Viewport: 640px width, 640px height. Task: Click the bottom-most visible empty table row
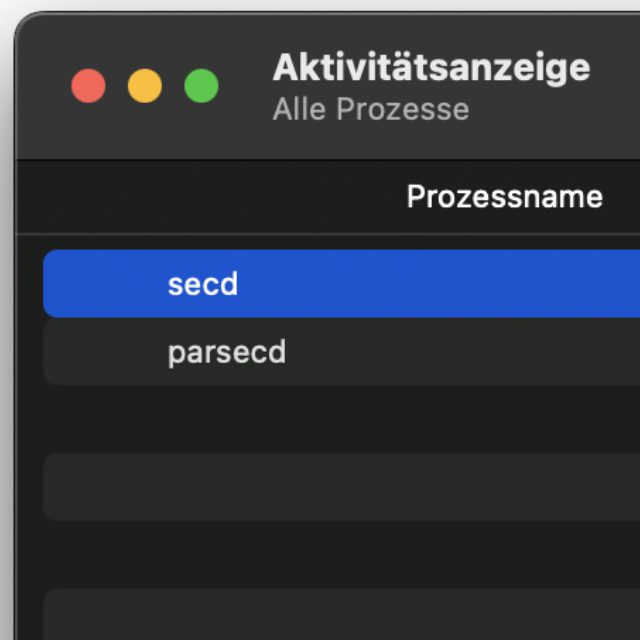[340, 615]
